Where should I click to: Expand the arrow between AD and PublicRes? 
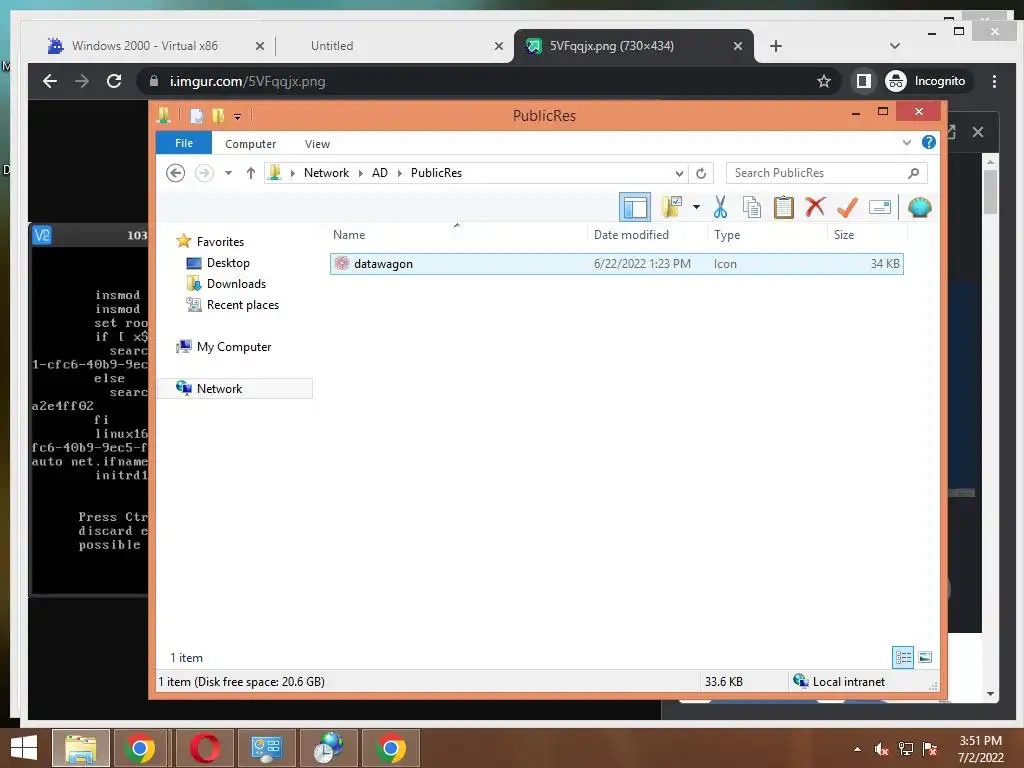click(400, 173)
